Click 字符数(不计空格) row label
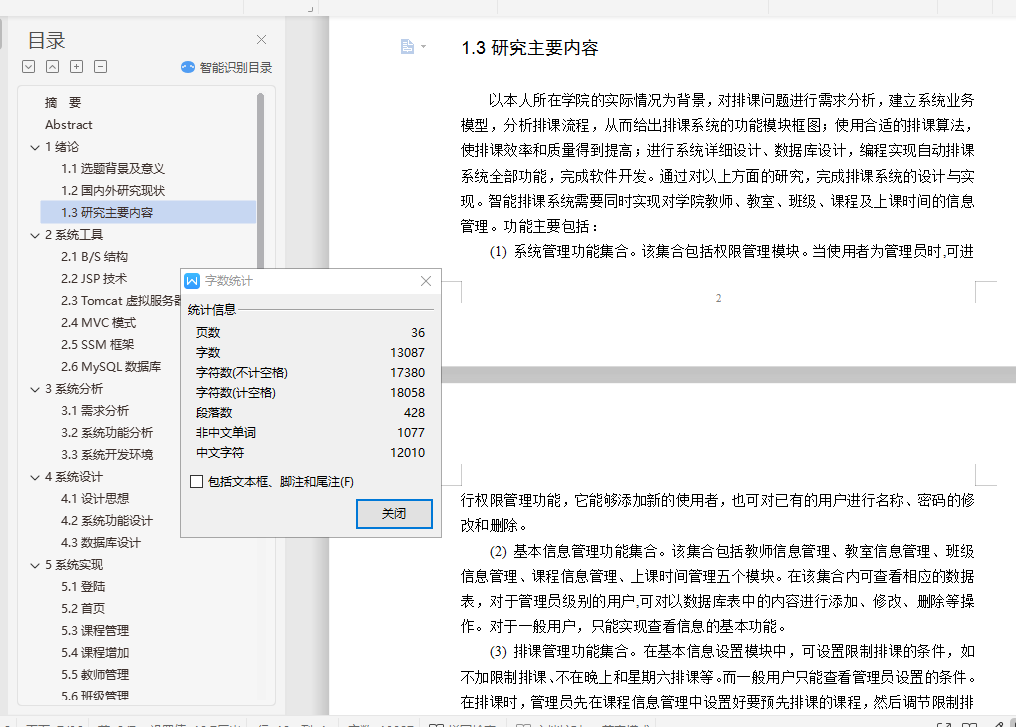1016x727 pixels. [242, 373]
